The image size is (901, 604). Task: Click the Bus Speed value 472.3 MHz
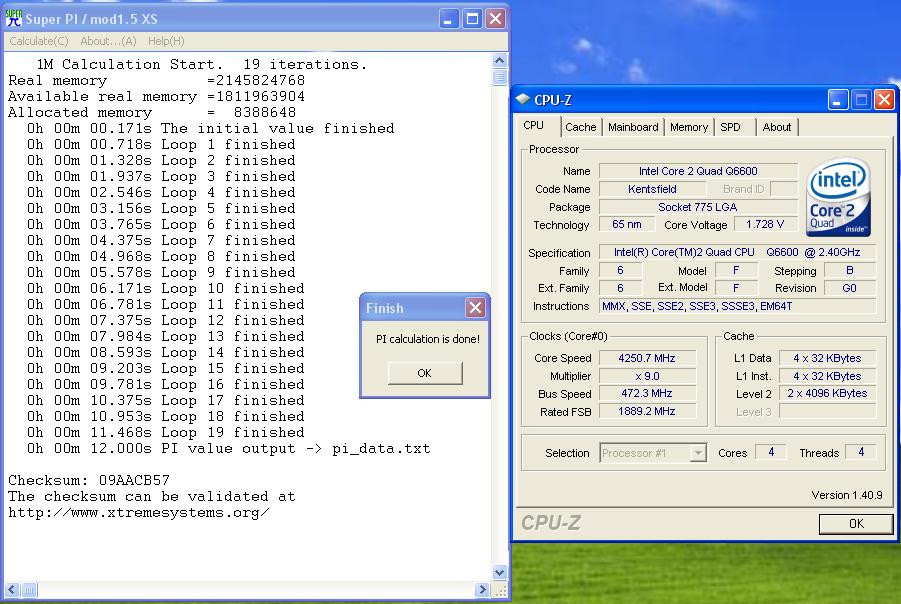[x=647, y=394]
